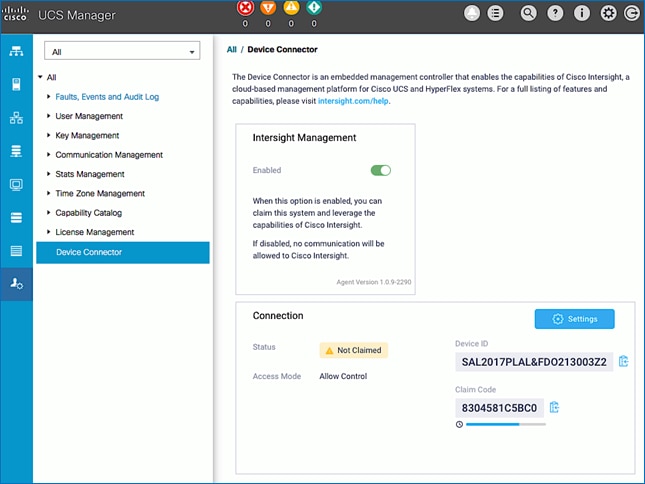Click the Cisco logo
The height and width of the screenshot is (484, 645).
coord(15,14)
